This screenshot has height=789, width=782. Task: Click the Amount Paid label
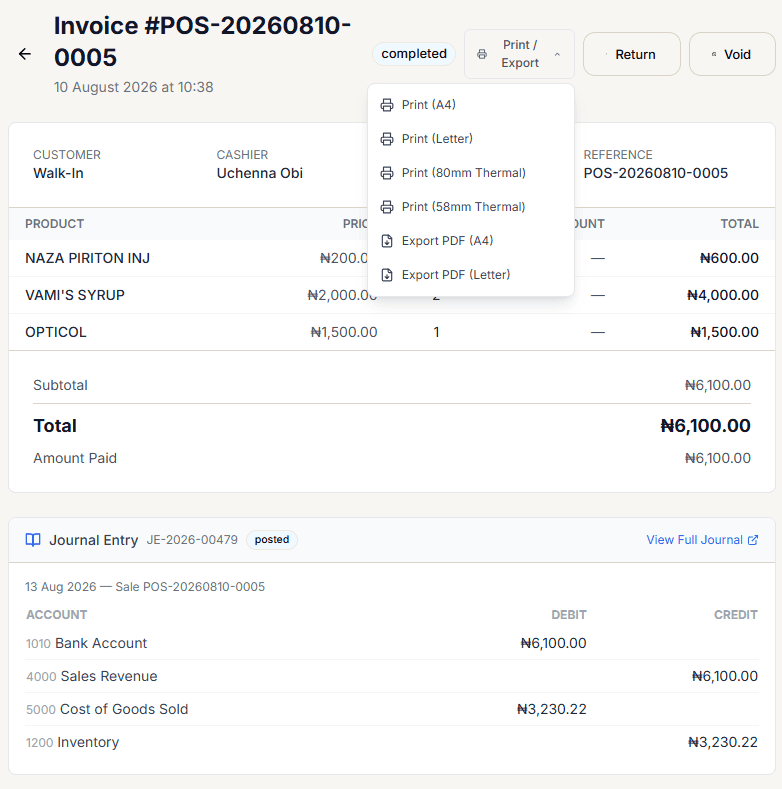point(75,458)
